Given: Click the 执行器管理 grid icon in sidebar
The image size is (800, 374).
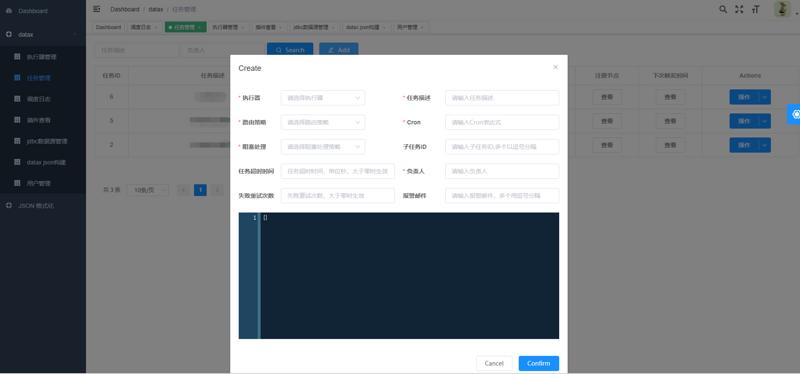Looking at the screenshot, I should pyautogui.click(x=17, y=57).
